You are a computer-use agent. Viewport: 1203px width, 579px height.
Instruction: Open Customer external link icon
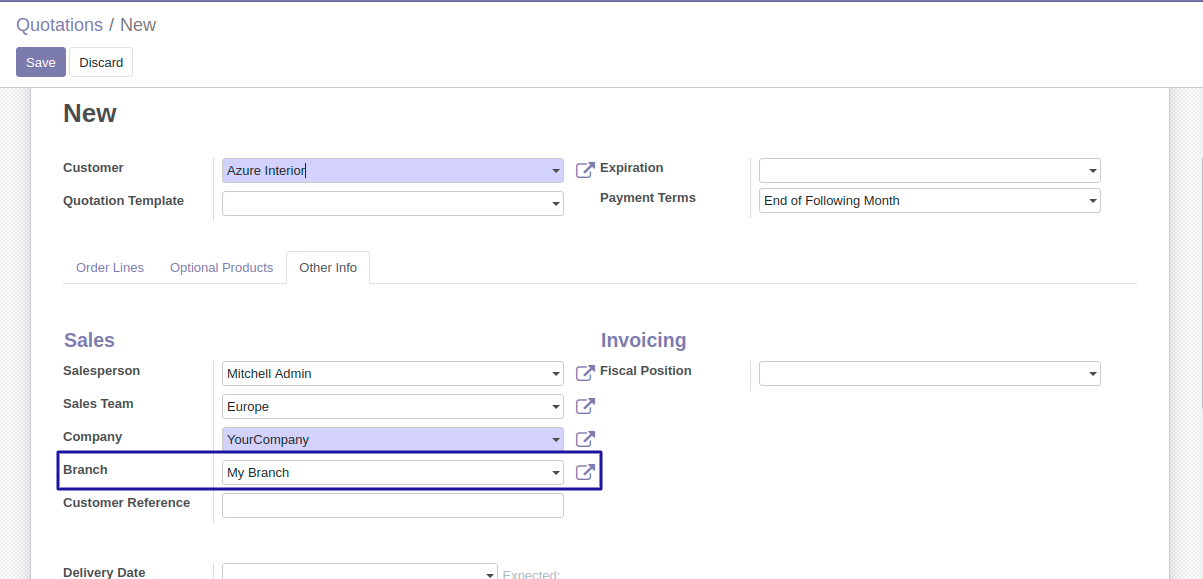[x=585, y=171]
